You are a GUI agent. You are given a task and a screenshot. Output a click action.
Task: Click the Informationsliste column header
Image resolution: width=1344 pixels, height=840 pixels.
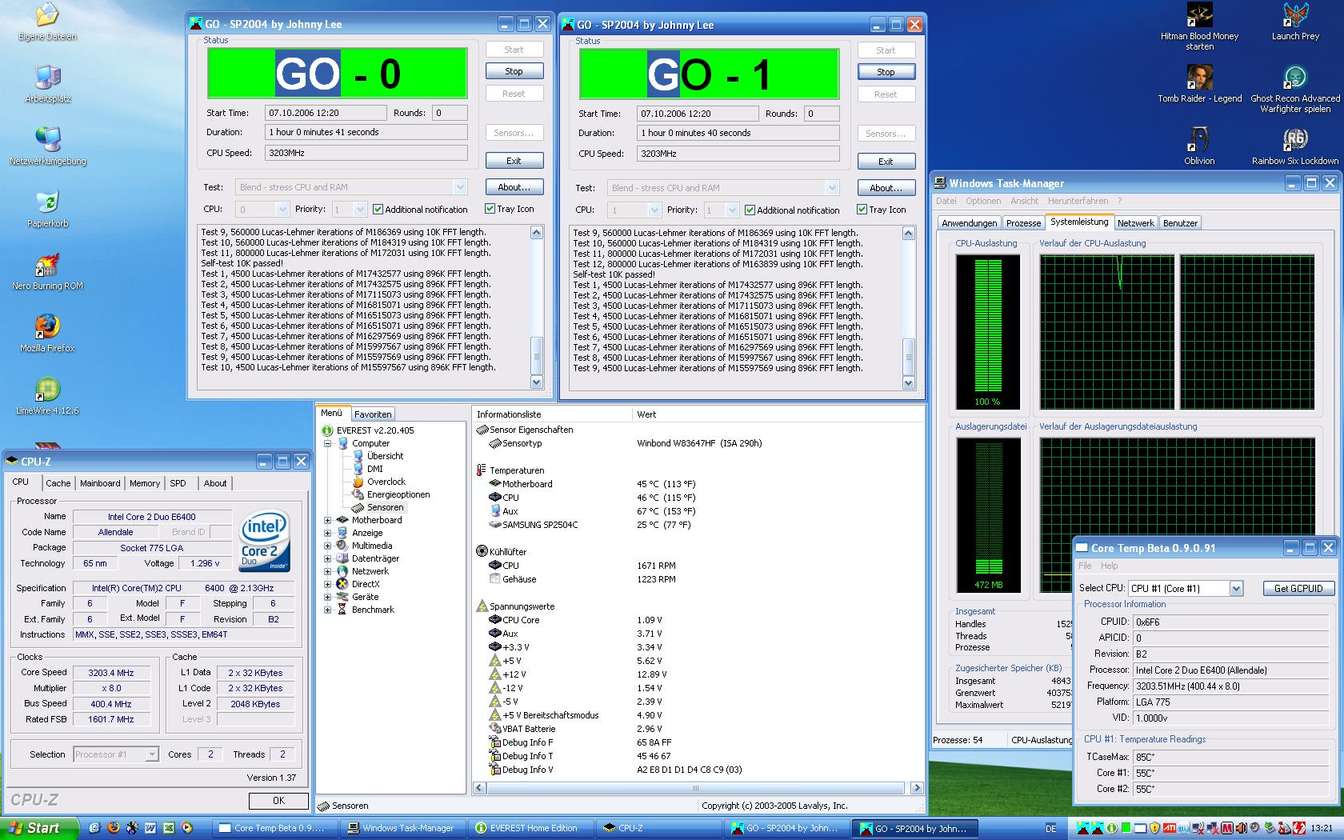pyautogui.click(x=551, y=414)
